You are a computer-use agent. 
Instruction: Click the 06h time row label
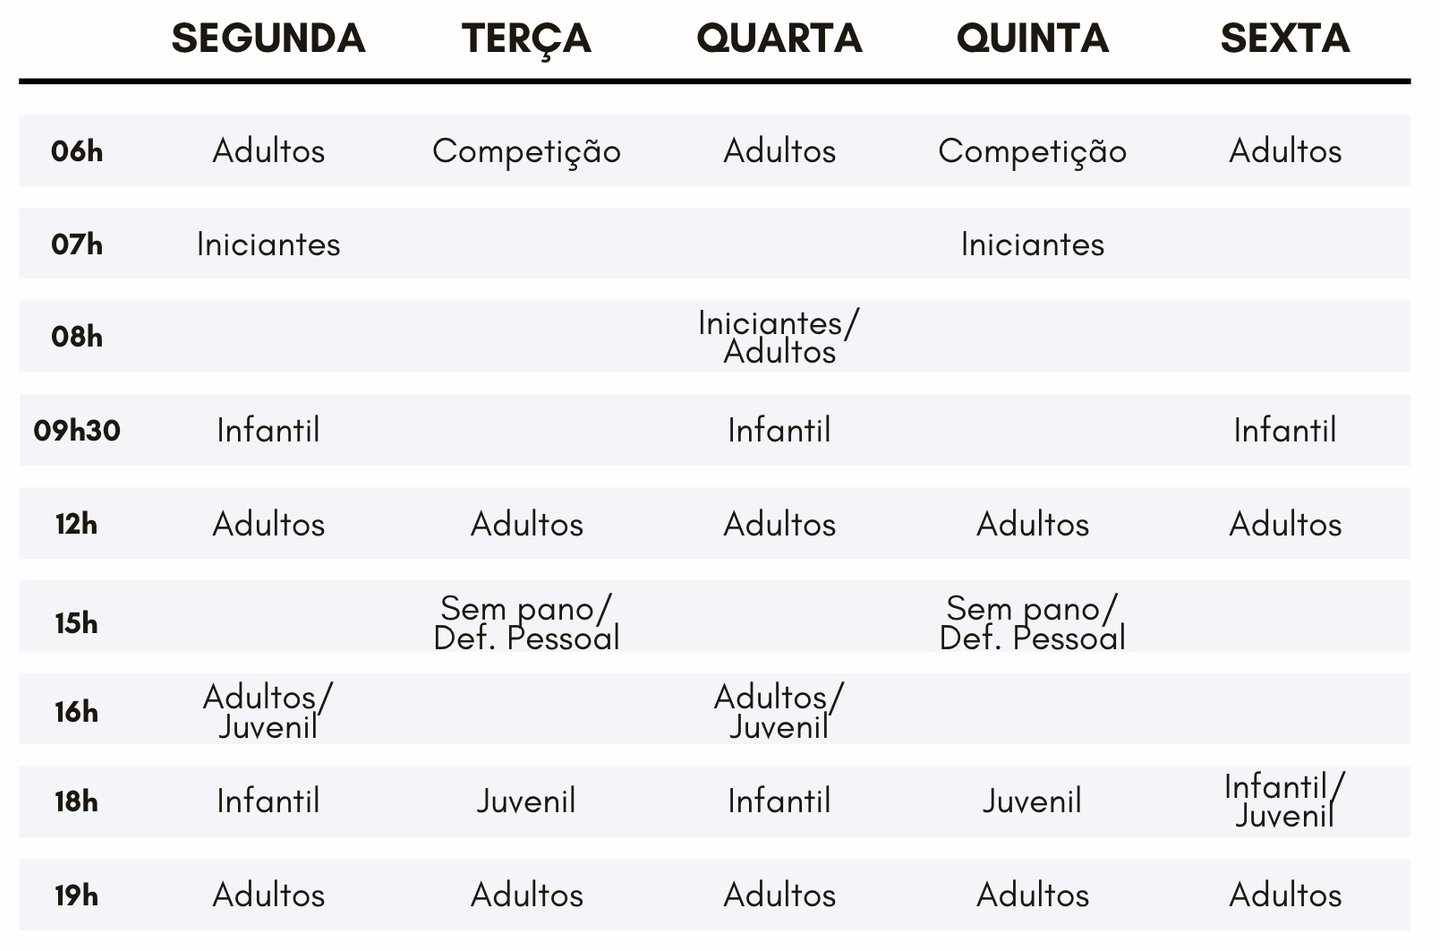[x=77, y=151]
